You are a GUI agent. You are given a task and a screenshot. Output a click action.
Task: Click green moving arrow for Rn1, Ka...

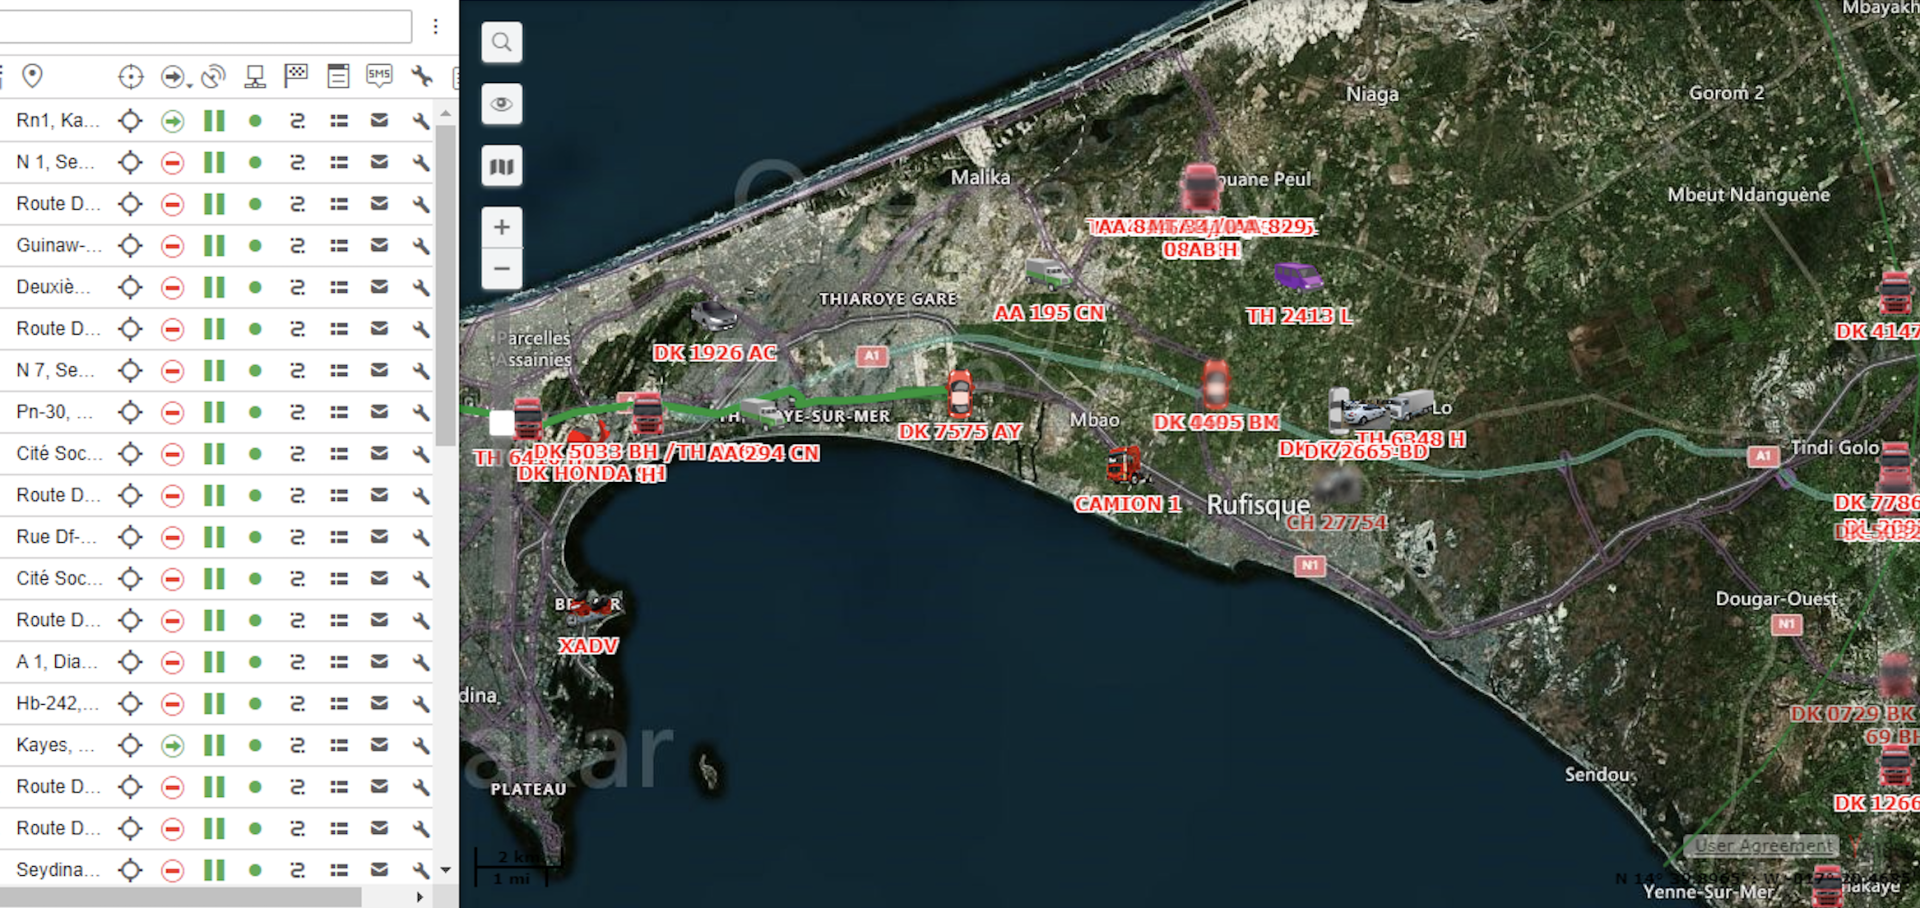[172, 121]
